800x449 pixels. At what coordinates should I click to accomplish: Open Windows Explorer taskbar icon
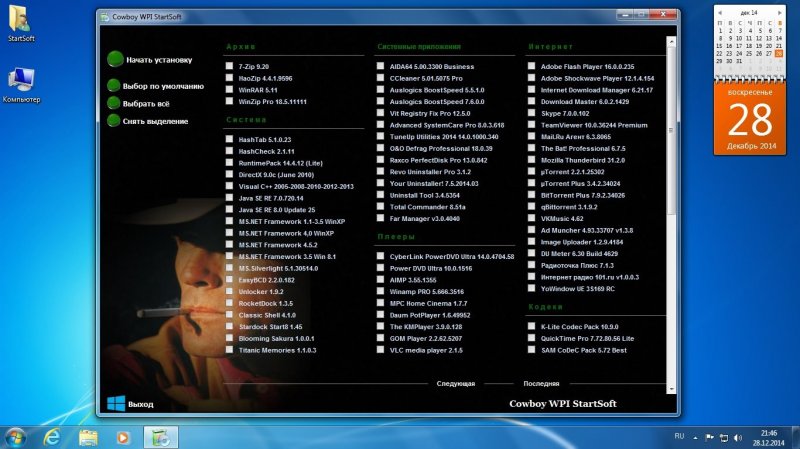tap(88, 438)
